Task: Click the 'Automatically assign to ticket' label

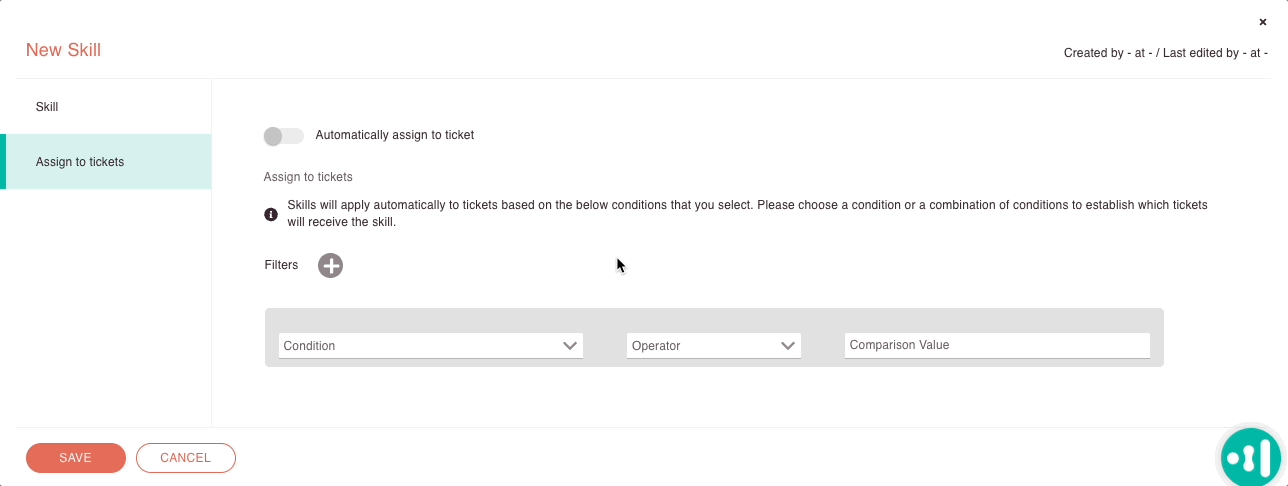Action: (x=395, y=135)
